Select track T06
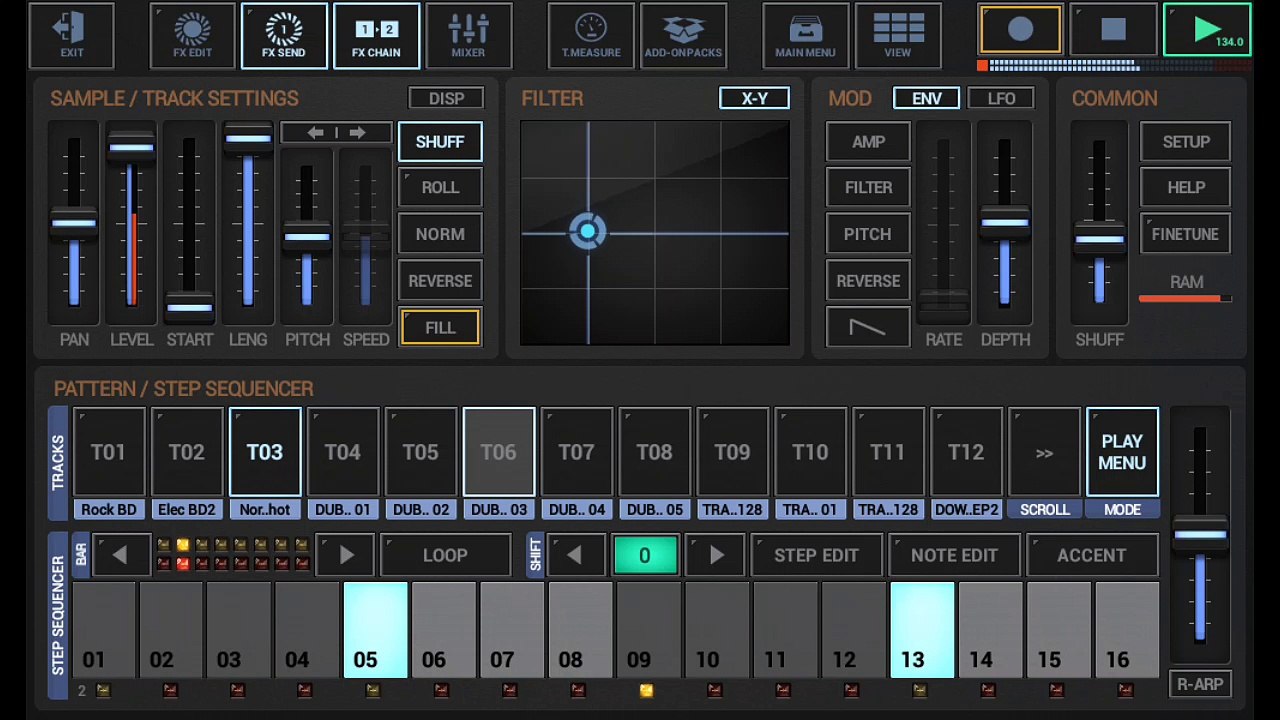The width and height of the screenshot is (1280, 720). [499, 452]
